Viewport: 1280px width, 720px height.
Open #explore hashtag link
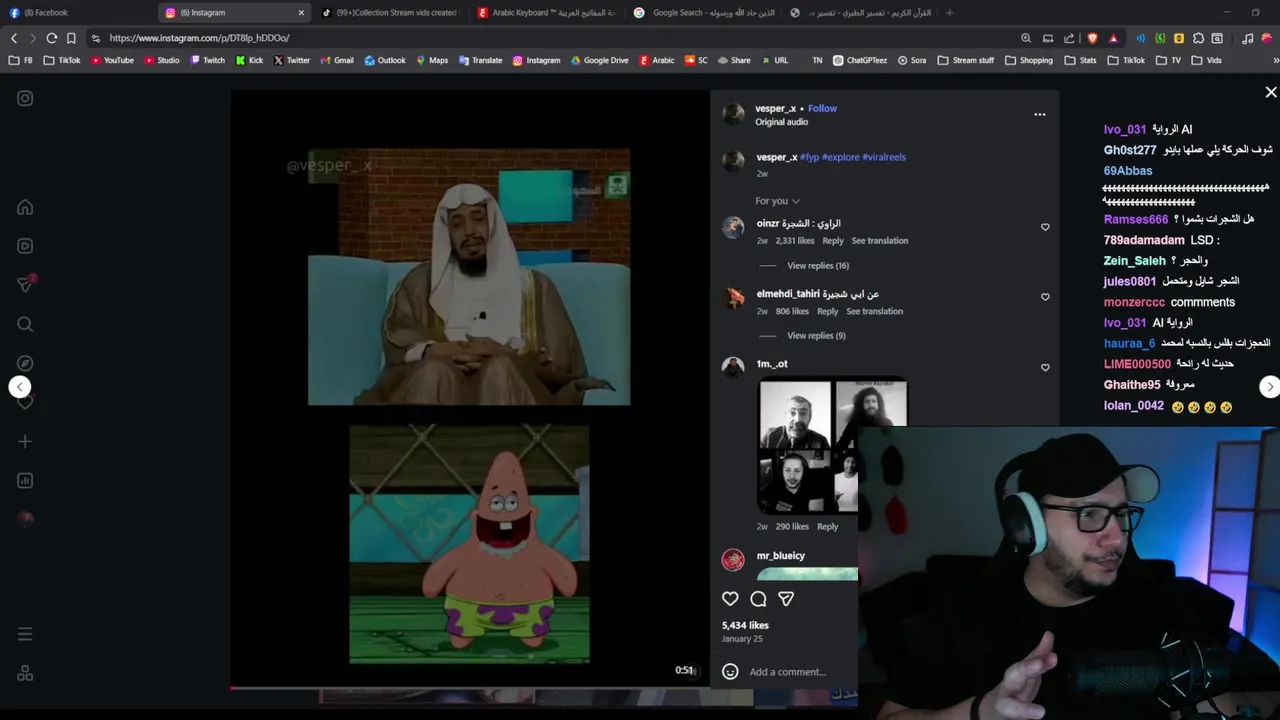tap(840, 157)
